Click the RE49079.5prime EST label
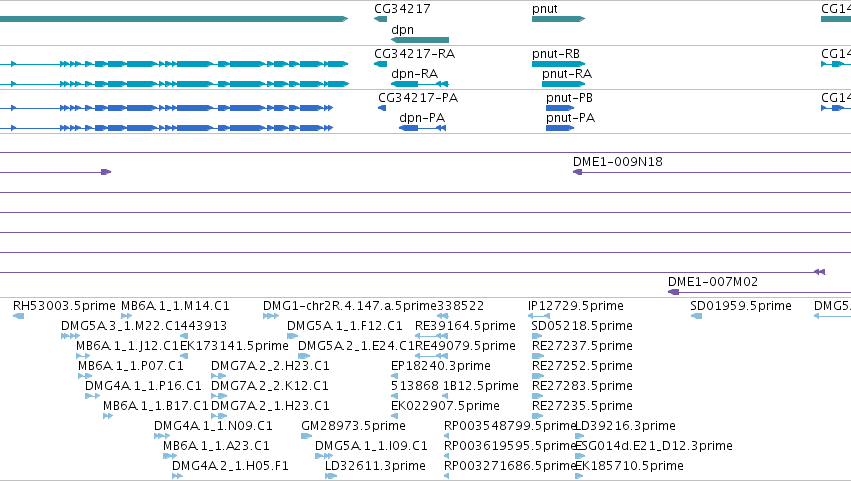The height and width of the screenshot is (481, 851). coord(465,346)
